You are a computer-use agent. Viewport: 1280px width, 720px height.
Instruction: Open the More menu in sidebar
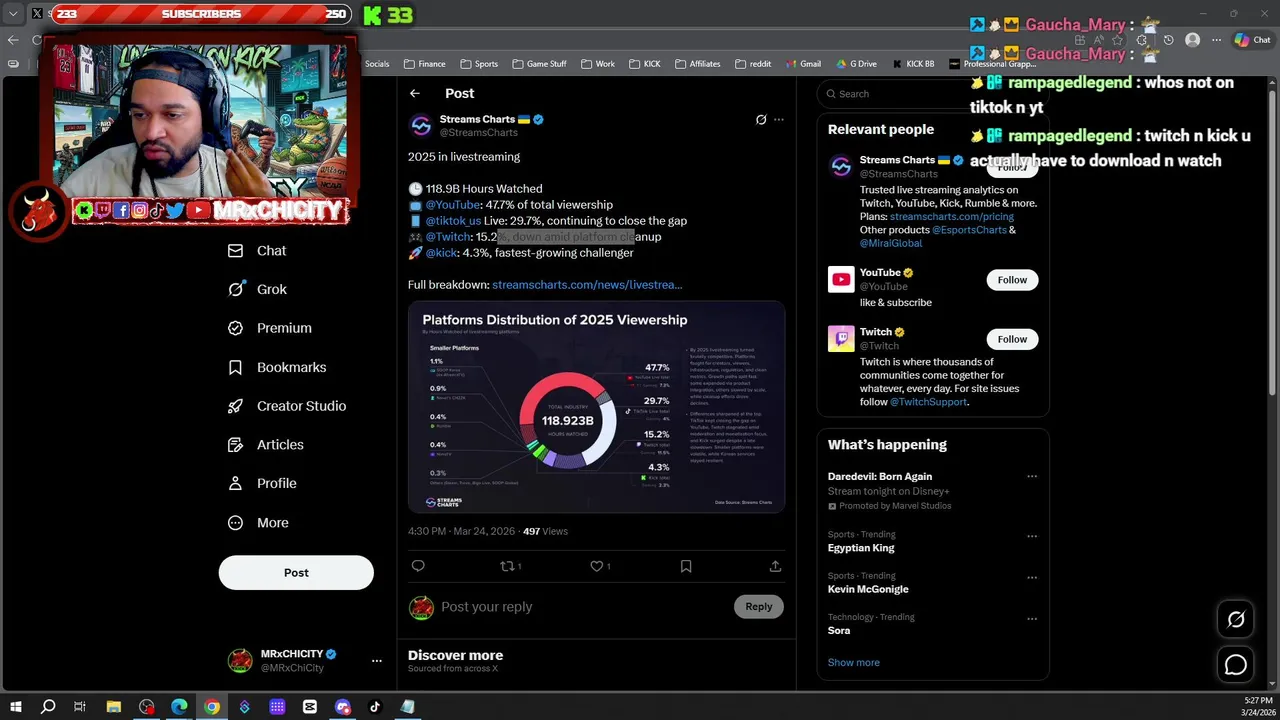258,522
